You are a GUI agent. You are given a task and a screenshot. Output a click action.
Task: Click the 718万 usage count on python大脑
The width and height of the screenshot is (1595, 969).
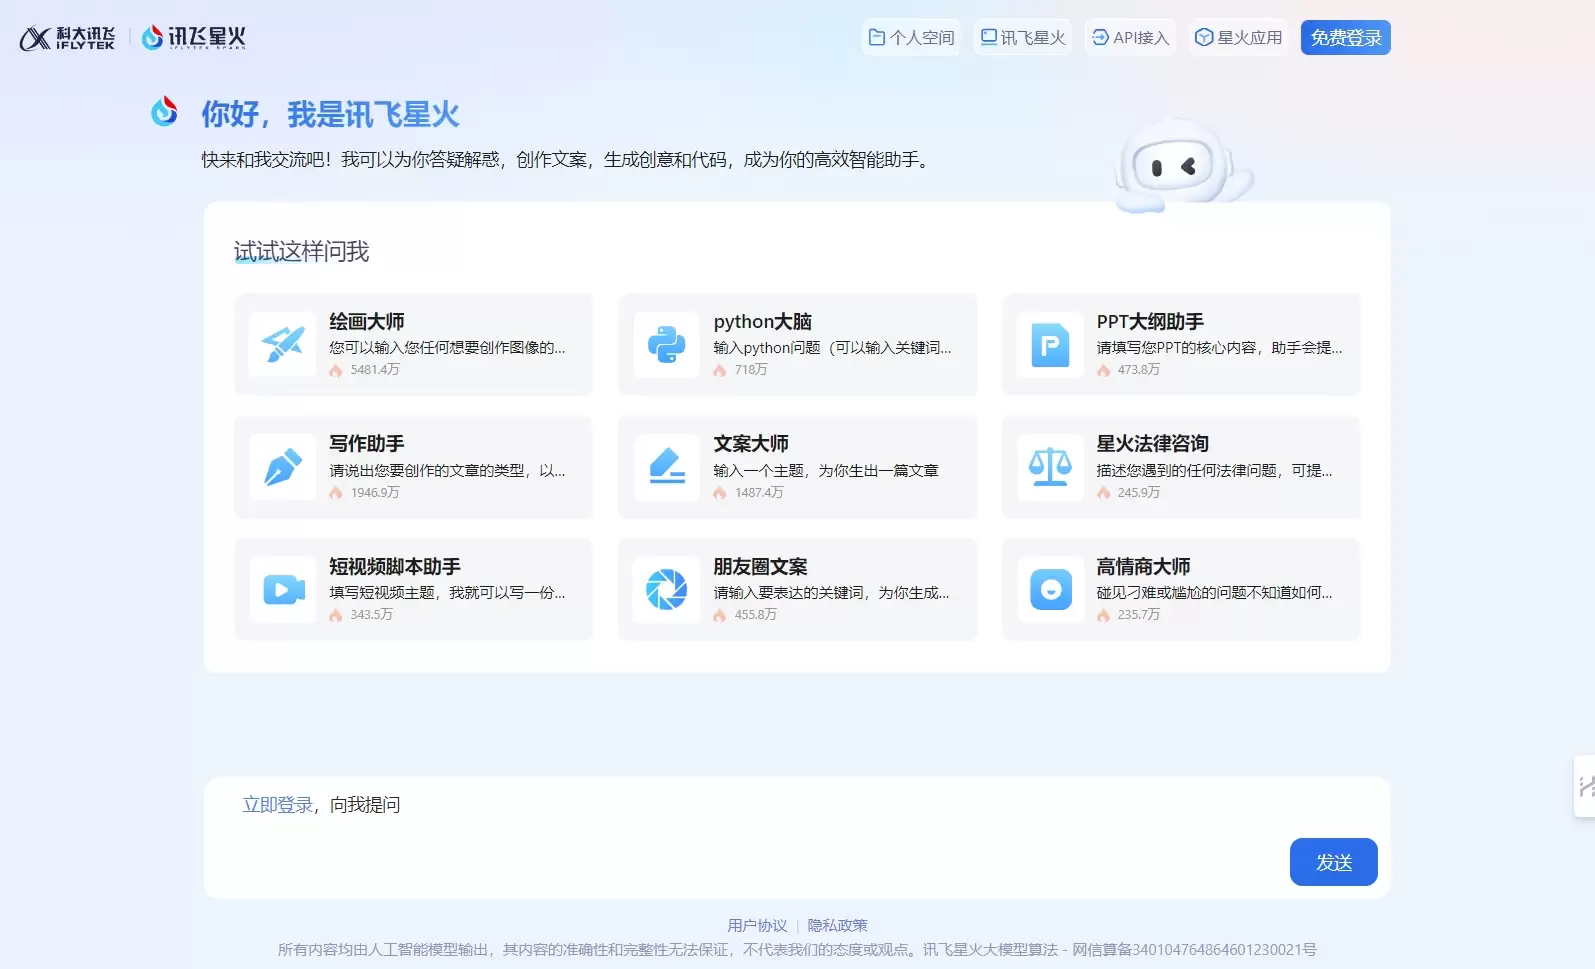[750, 370]
